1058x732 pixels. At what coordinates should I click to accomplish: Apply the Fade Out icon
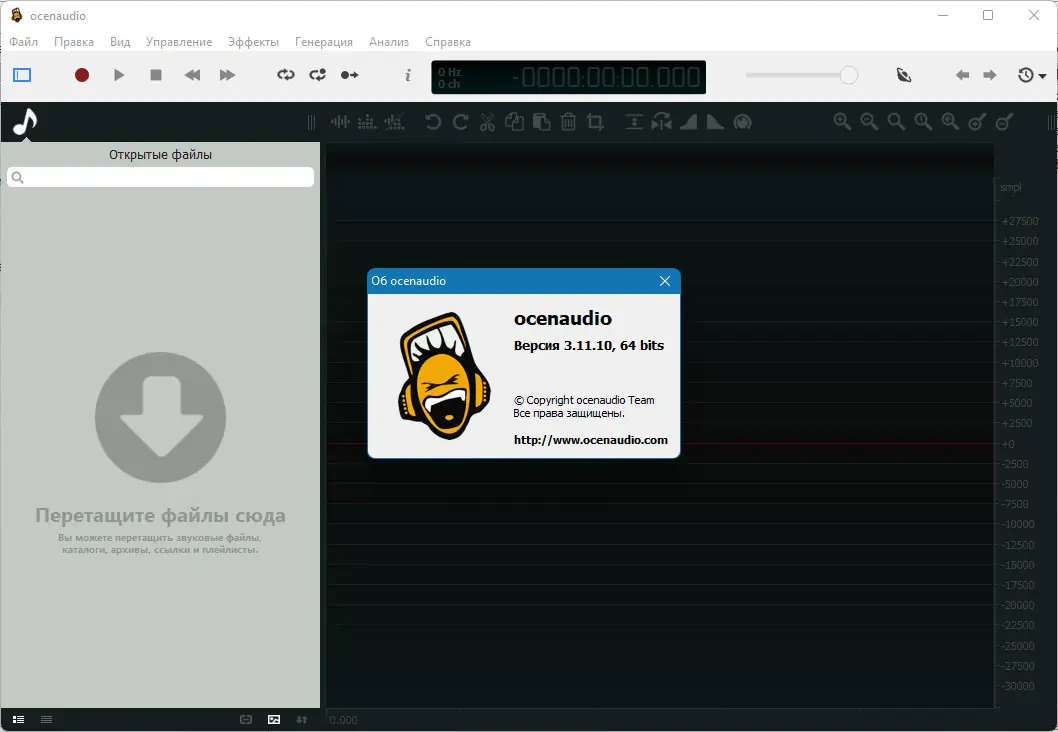pos(715,122)
